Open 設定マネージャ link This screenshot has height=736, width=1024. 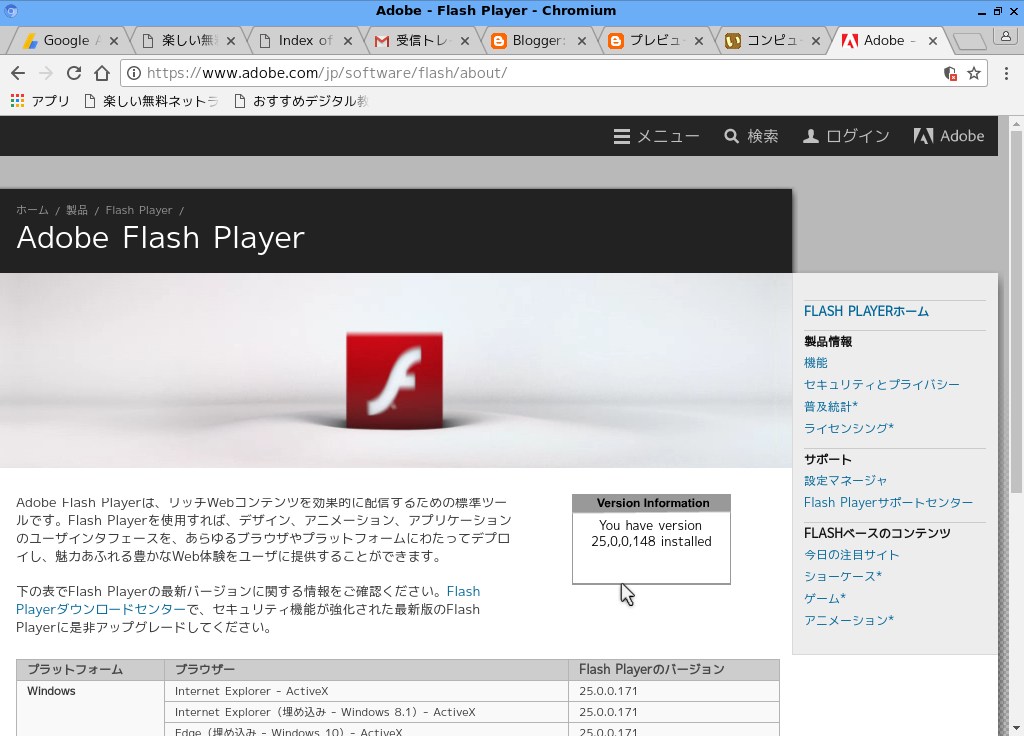(x=845, y=481)
